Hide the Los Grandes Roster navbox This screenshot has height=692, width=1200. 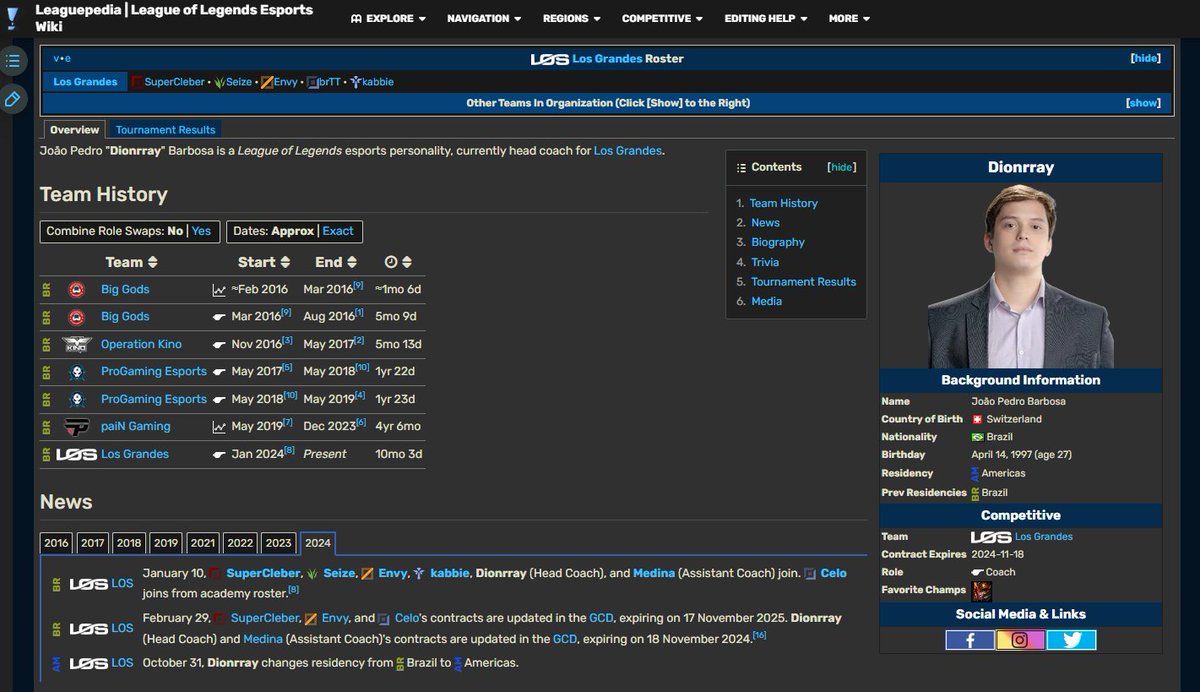pyautogui.click(x=1145, y=58)
